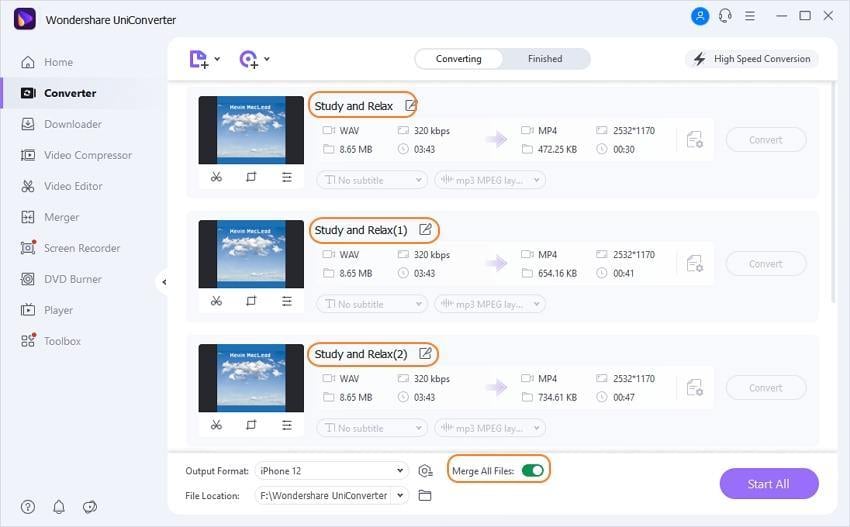Rename Study and Relax(1) with edit icon

[x=425, y=229]
